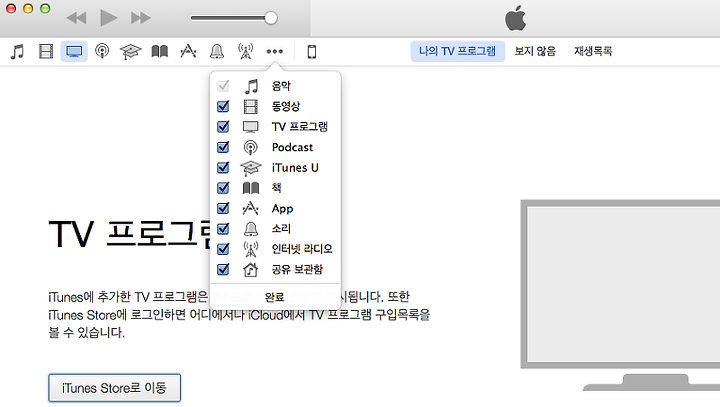Select the 공유 보관함 label in popup

point(297,269)
